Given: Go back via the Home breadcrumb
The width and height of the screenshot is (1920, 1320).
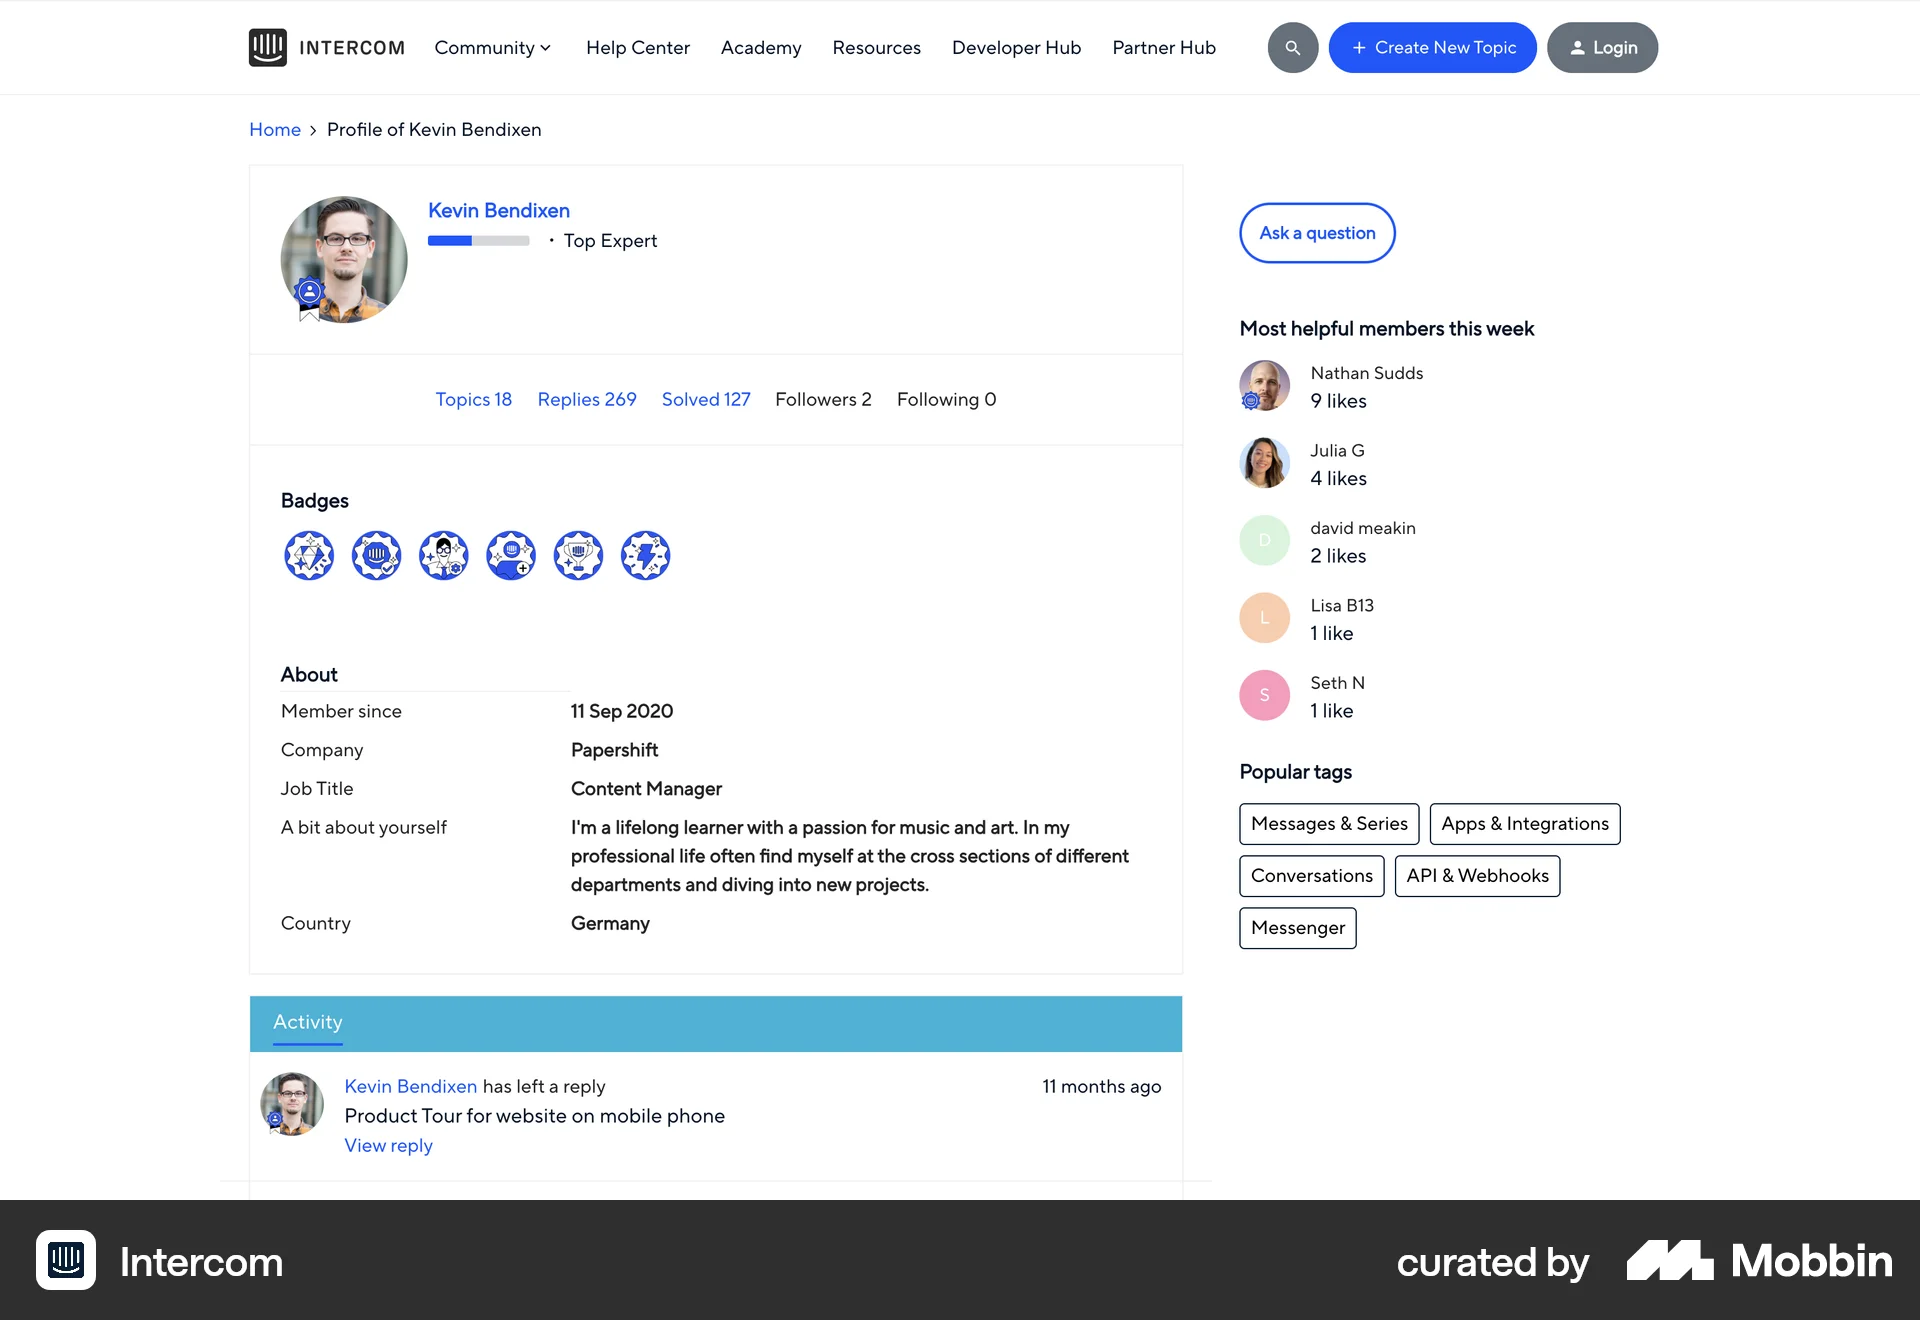Looking at the screenshot, I should point(274,129).
